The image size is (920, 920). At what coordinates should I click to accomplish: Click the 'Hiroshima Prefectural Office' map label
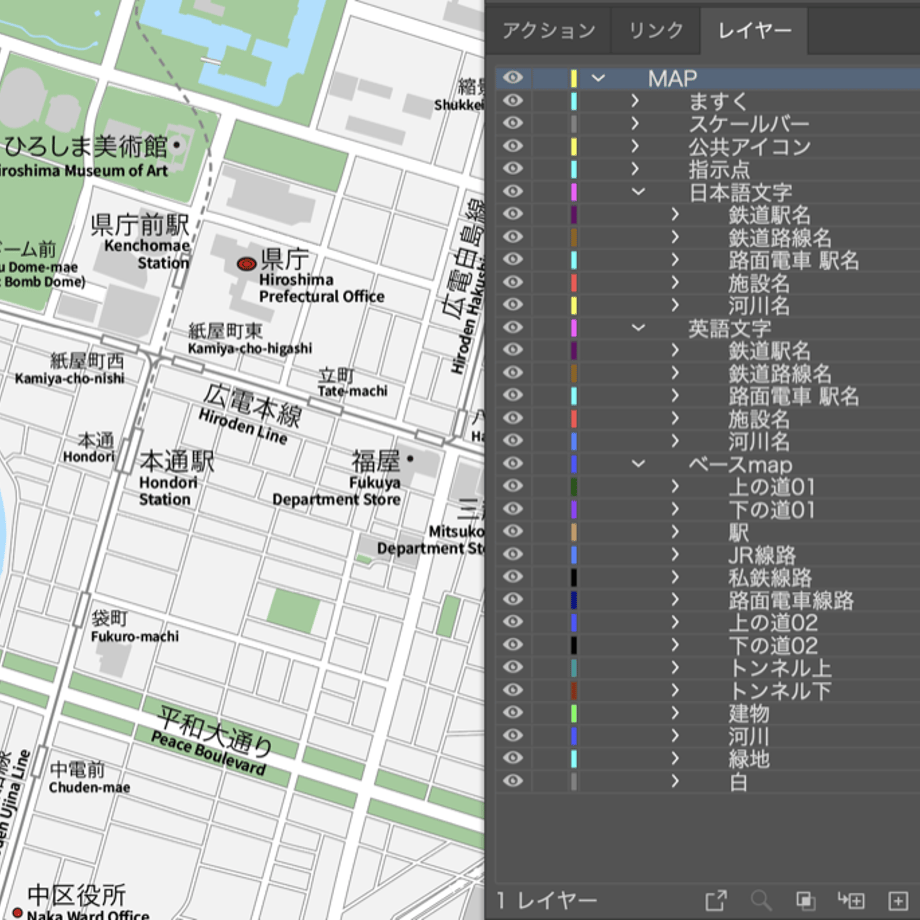(x=322, y=288)
